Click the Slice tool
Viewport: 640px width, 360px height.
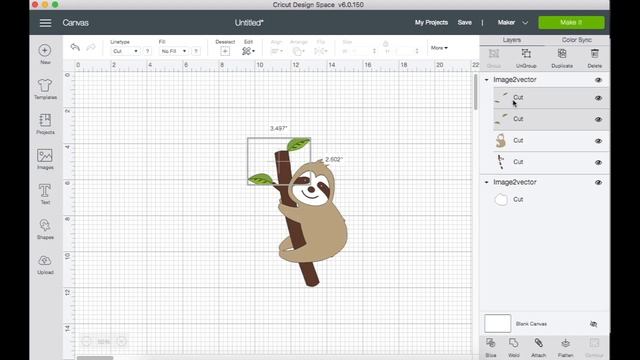[491, 348]
